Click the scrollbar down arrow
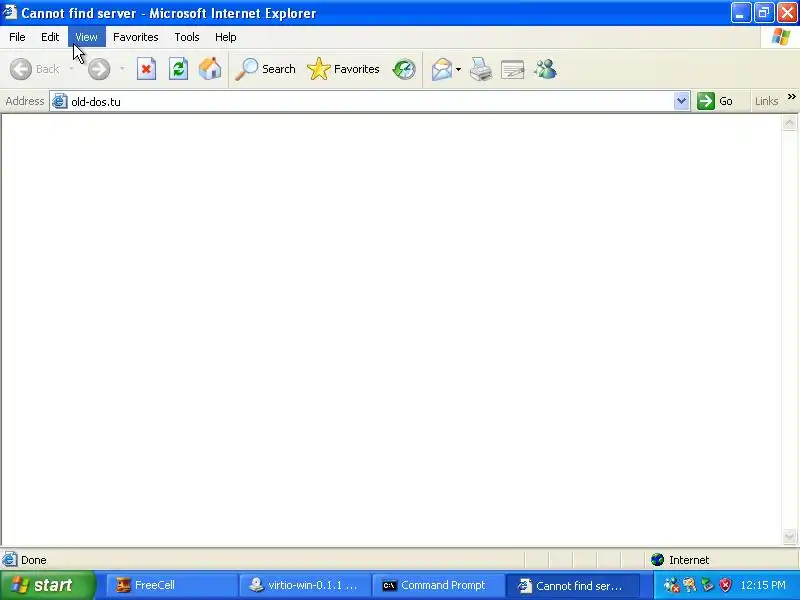Image resolution: width=800 pixels, height=600 pixels. (789, 536)
